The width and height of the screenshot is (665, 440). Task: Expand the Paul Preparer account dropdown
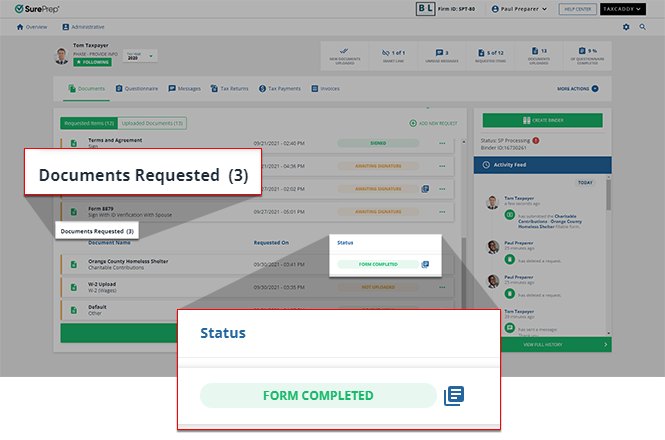point(519,9)
